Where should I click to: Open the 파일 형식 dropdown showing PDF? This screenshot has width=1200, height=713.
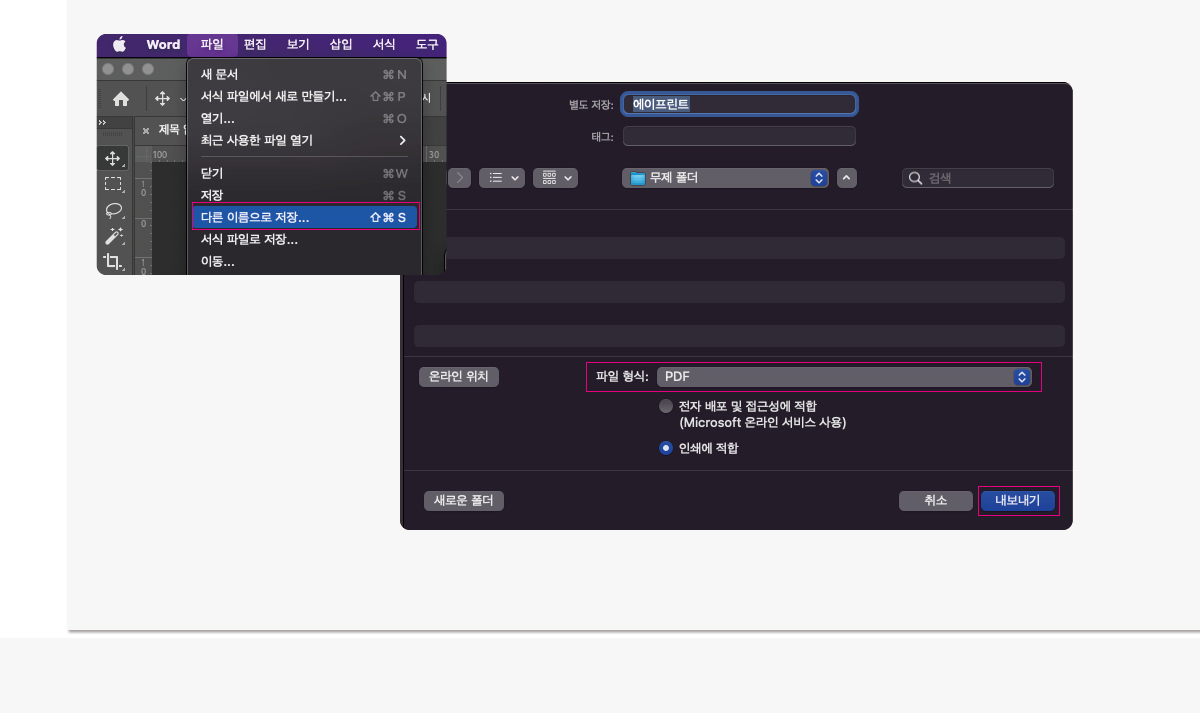tap(847, 377)
